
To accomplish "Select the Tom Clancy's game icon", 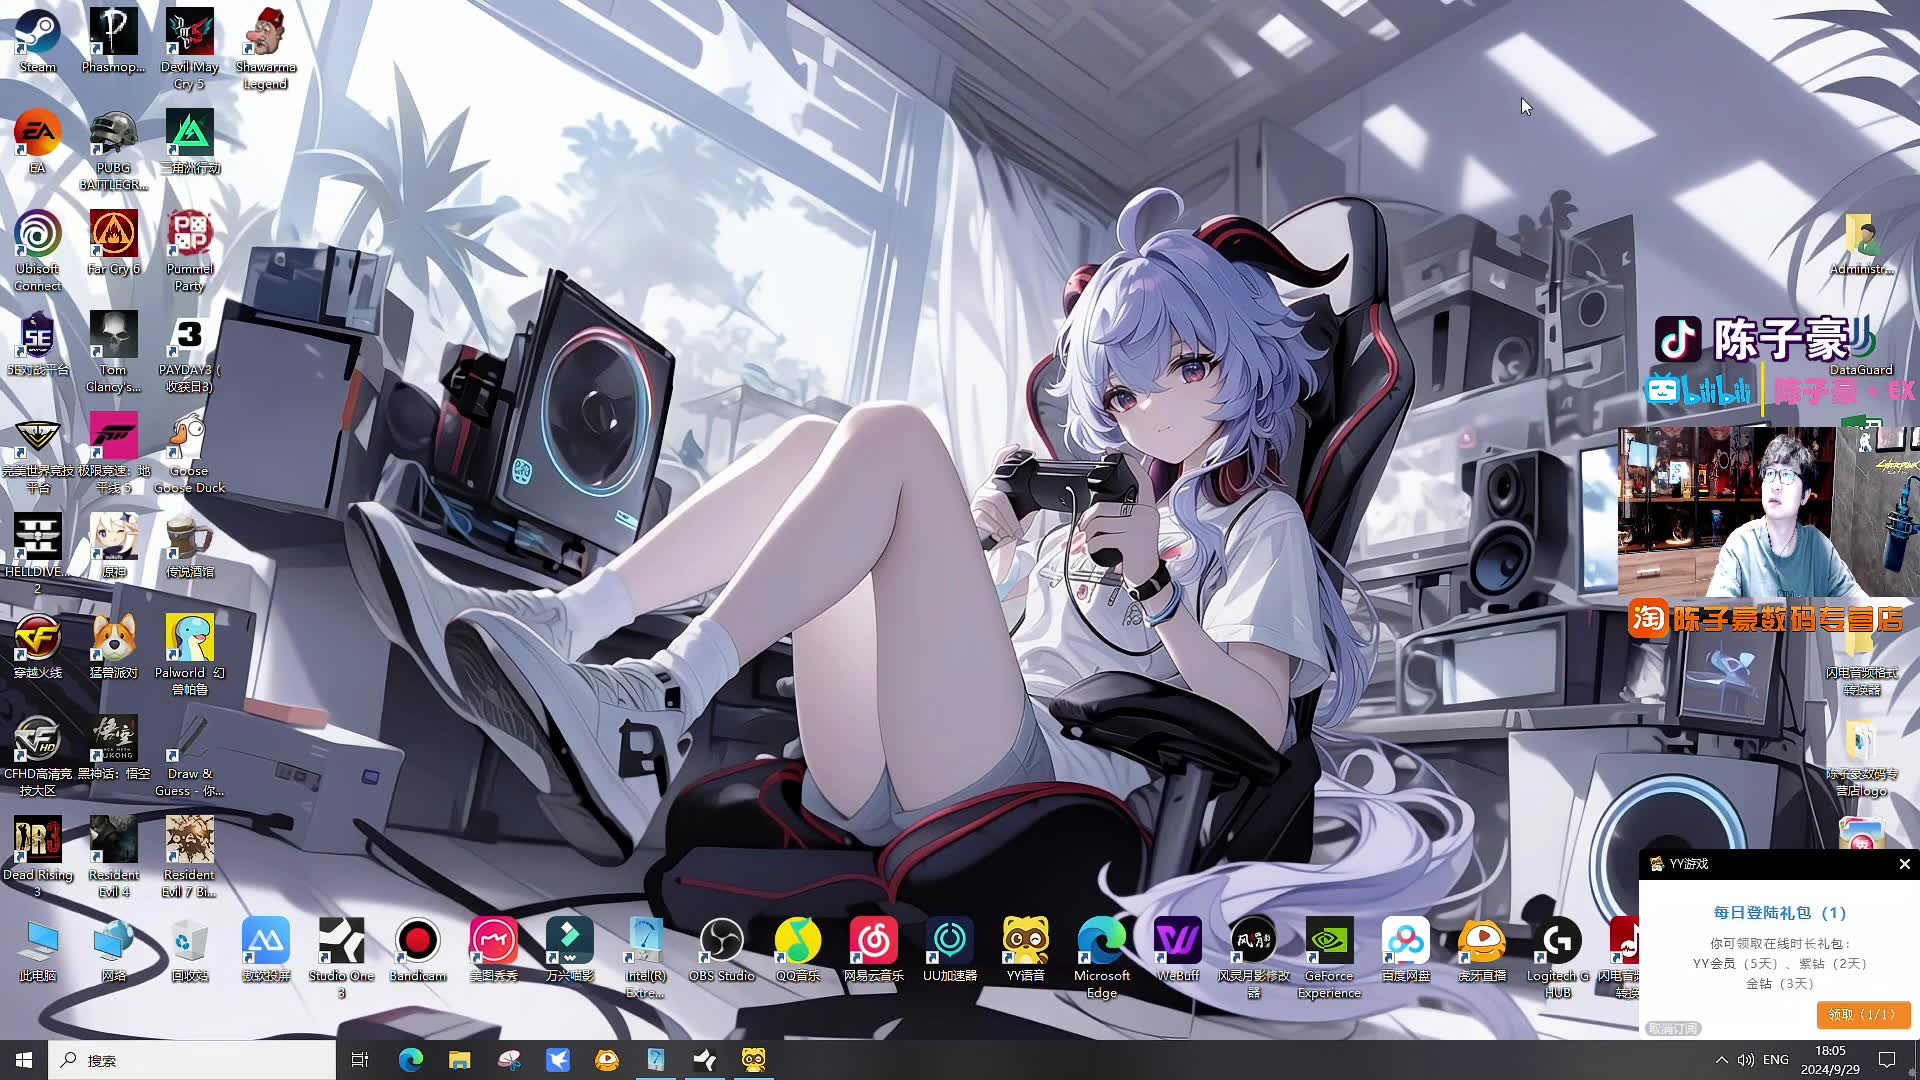I will coord(113,351).
